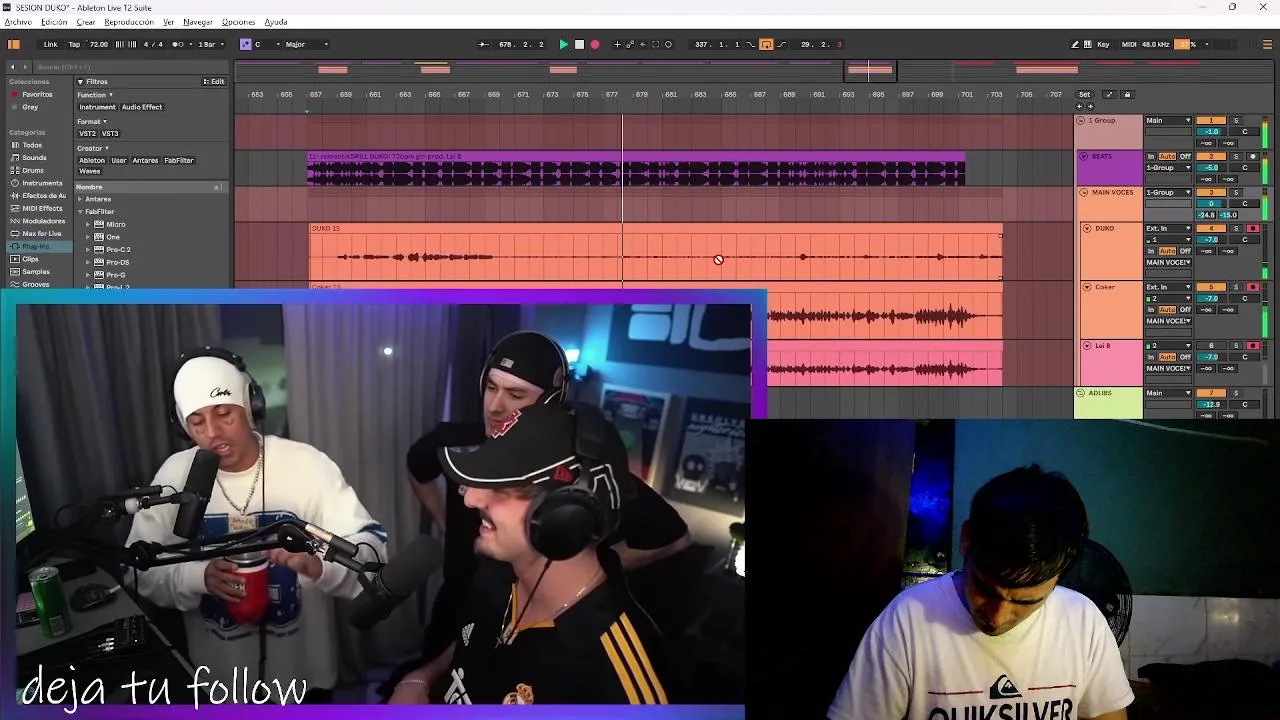Enable the arrangement Loop switch

(766, 44)
